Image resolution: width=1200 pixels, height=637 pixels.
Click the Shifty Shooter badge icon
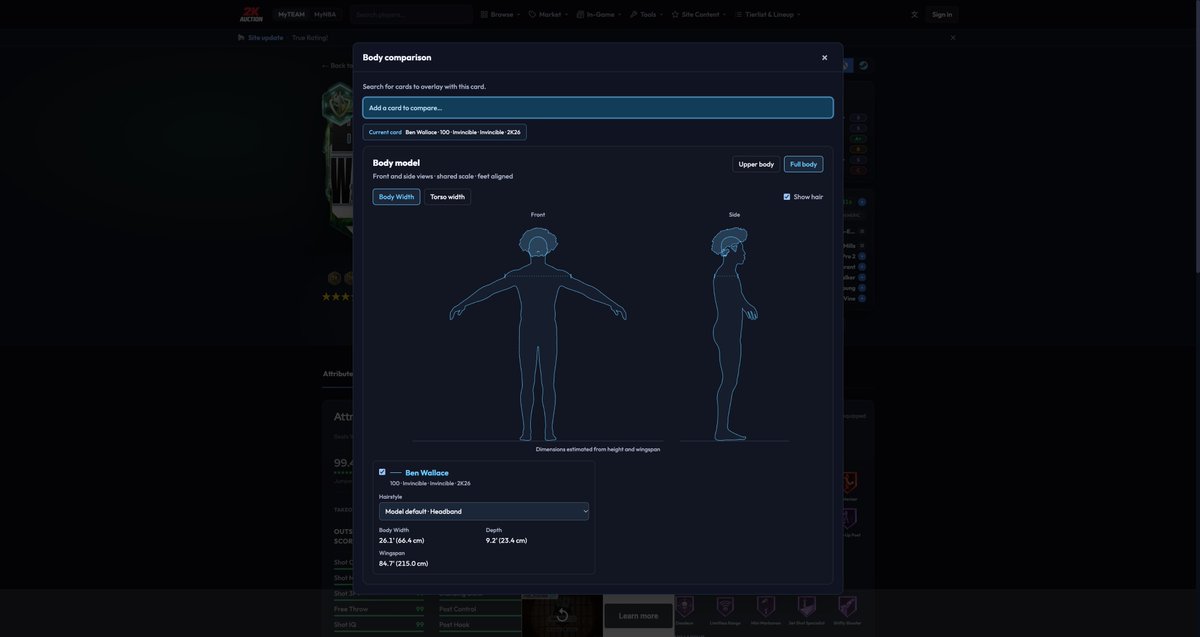click(x=847, y=606)
